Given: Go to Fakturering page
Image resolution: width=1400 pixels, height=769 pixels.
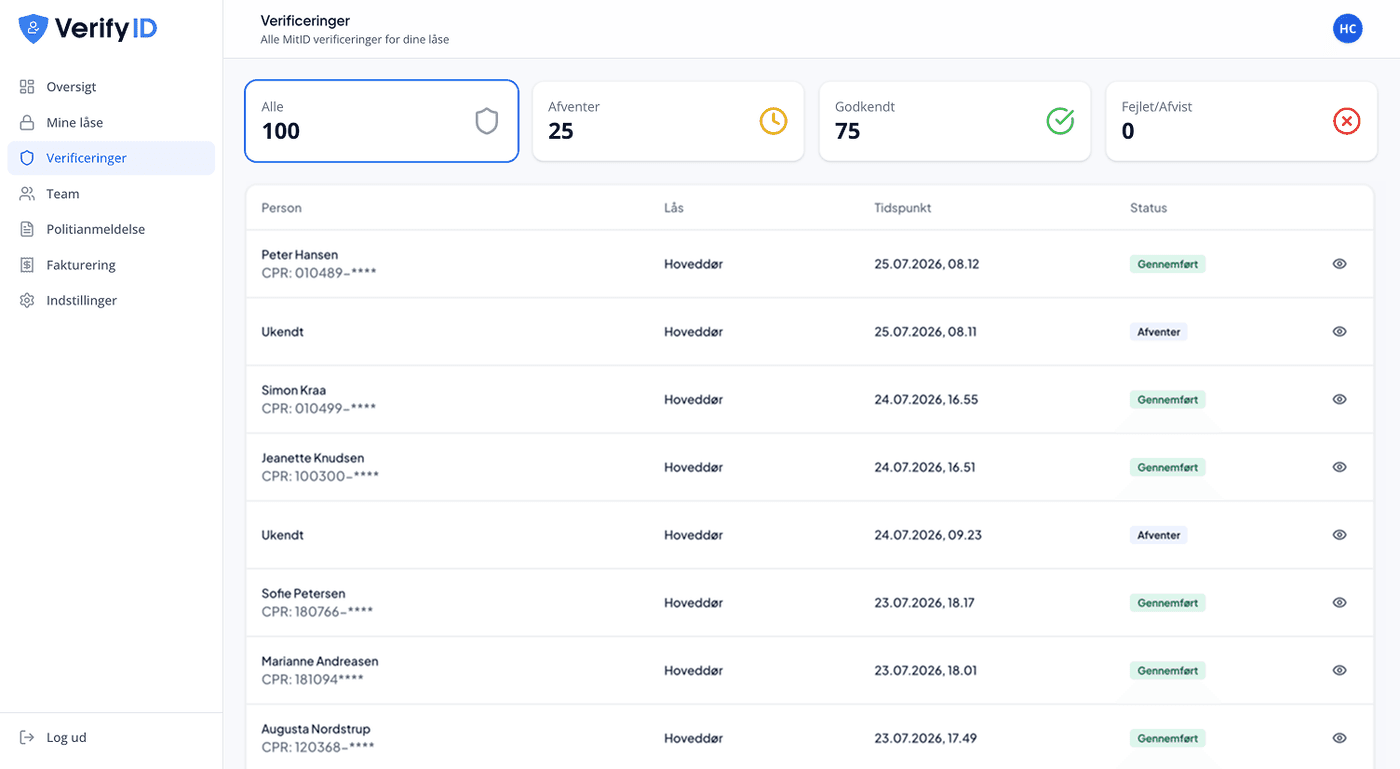Looking at the screenshot, I should pyautogui.click(x=111, y=265).
